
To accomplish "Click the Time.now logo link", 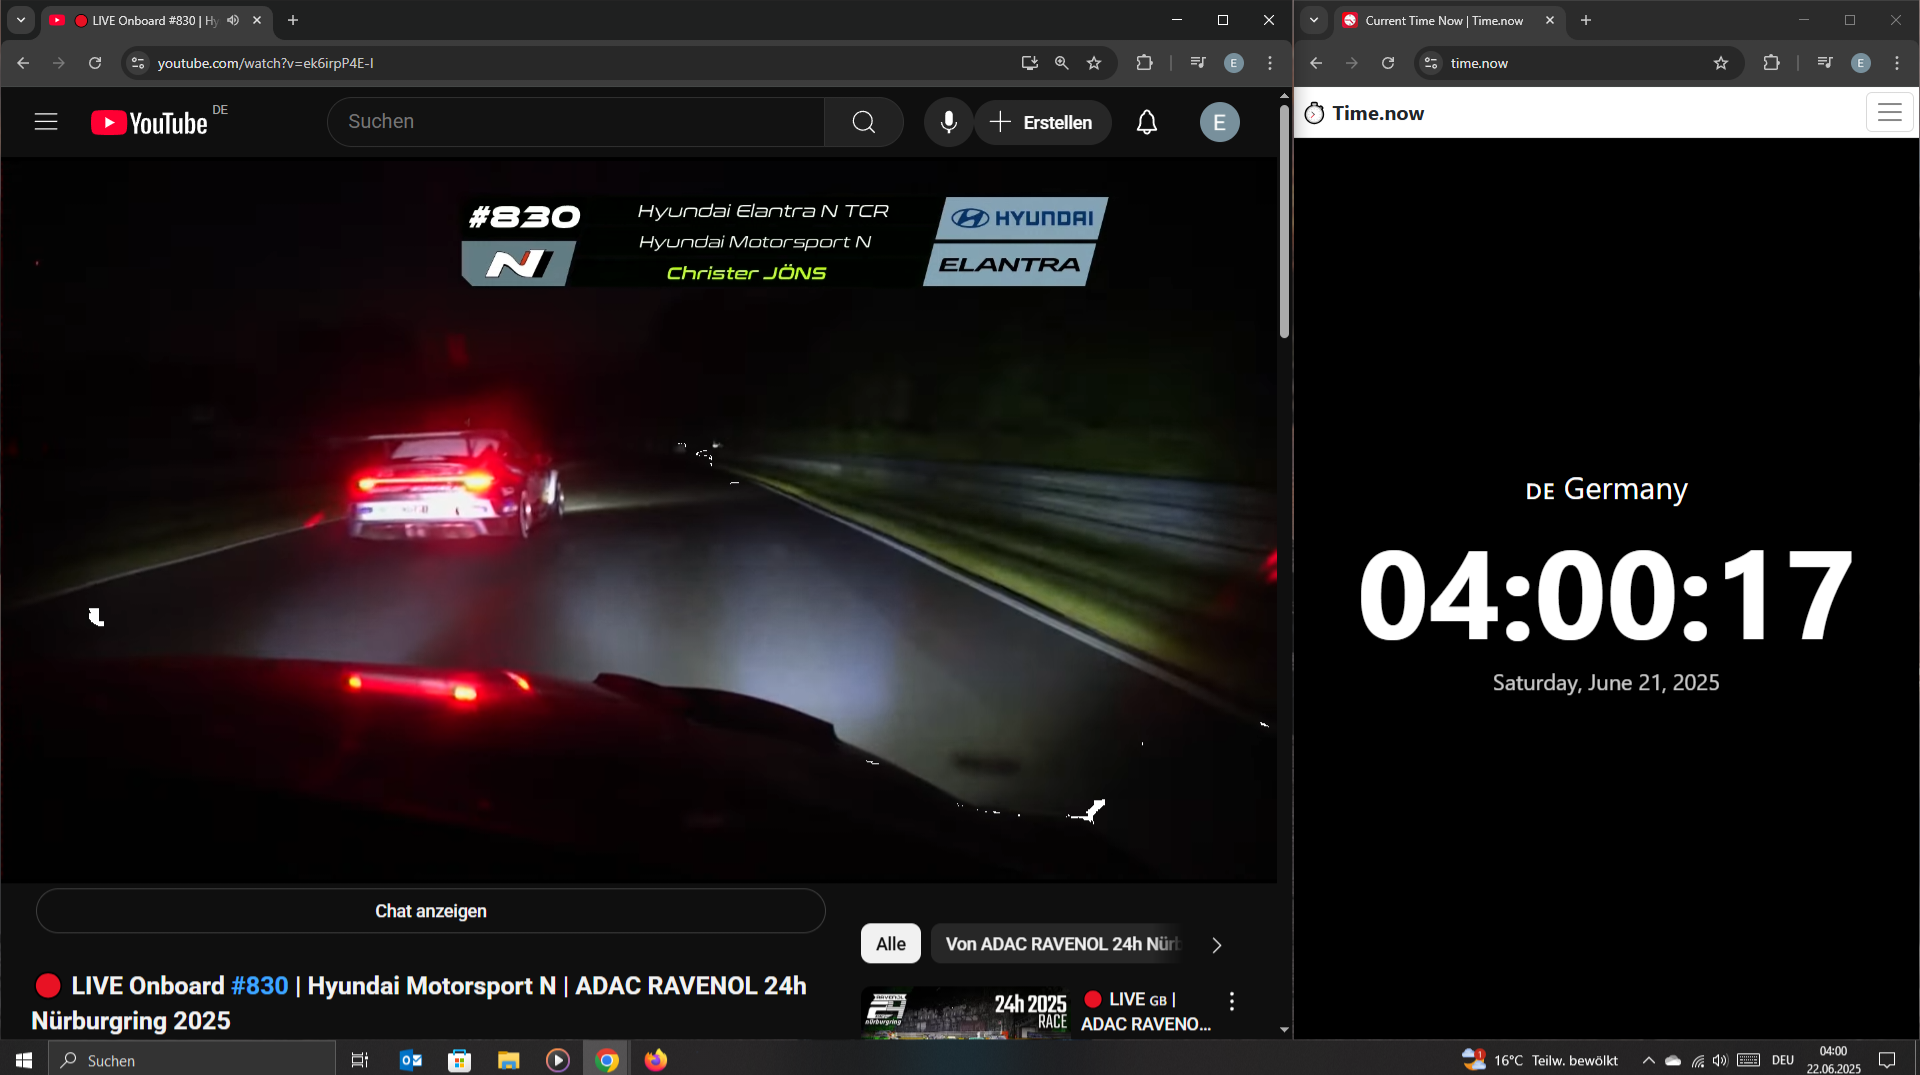I will (1364, 113).
